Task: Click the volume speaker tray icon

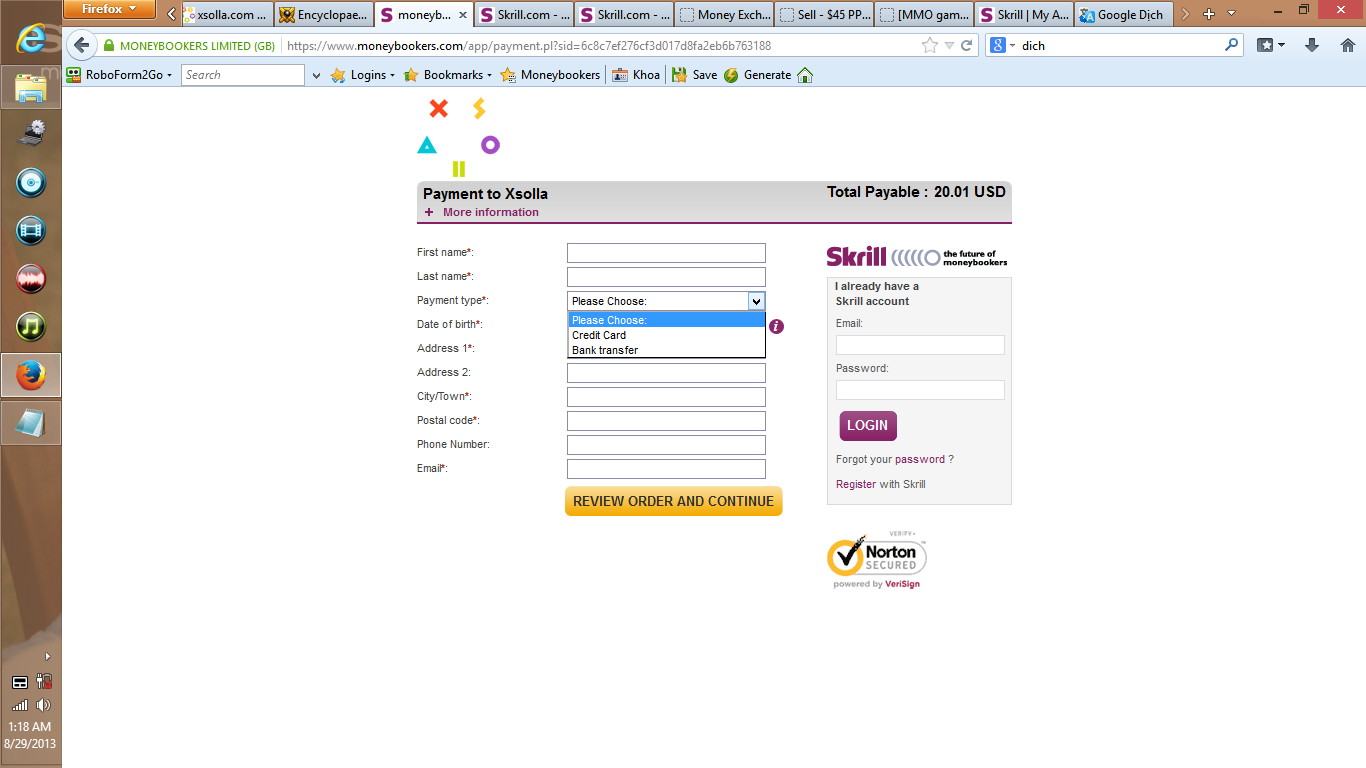Action: point(43,705)
